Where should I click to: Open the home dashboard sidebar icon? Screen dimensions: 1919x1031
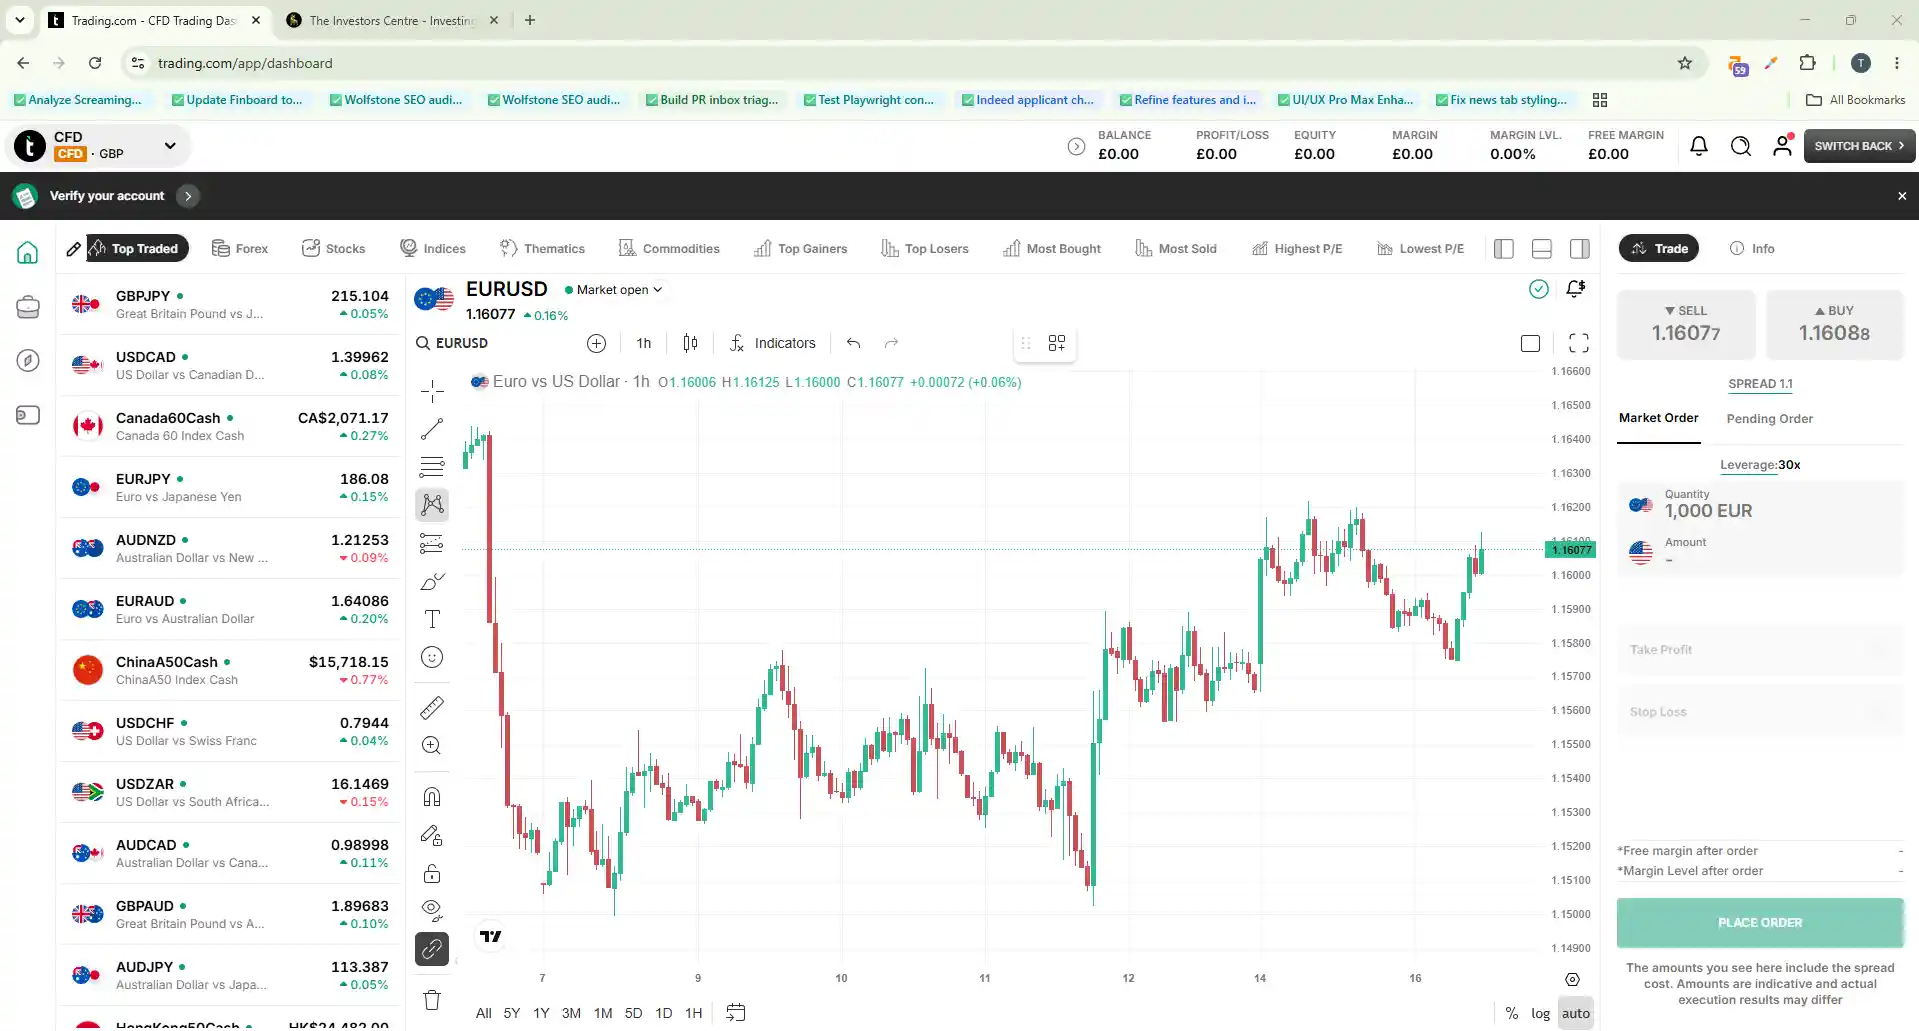[x=28, y=253]
